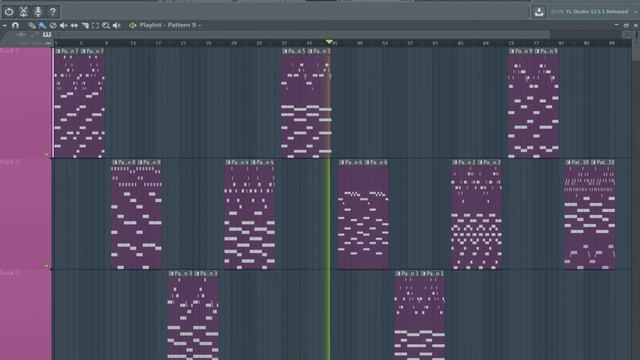Click the horizontal playlist scrollbar
The image size is (640, 360).
302,35
